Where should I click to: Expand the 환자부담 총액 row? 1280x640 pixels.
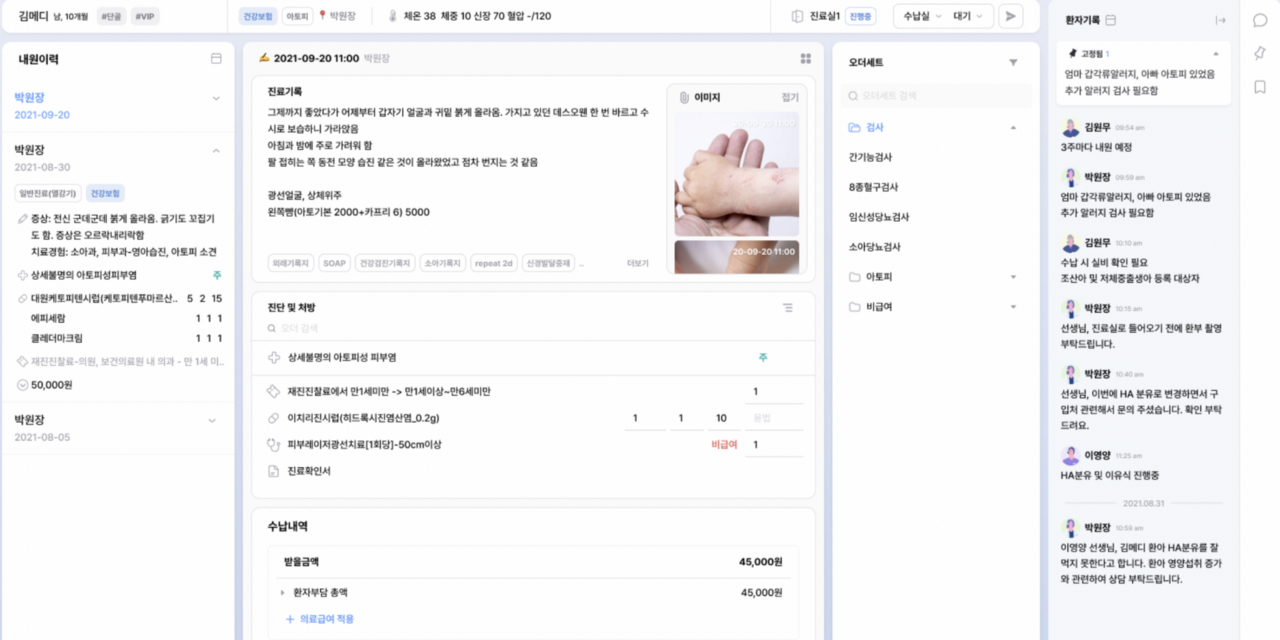point(283,593)
